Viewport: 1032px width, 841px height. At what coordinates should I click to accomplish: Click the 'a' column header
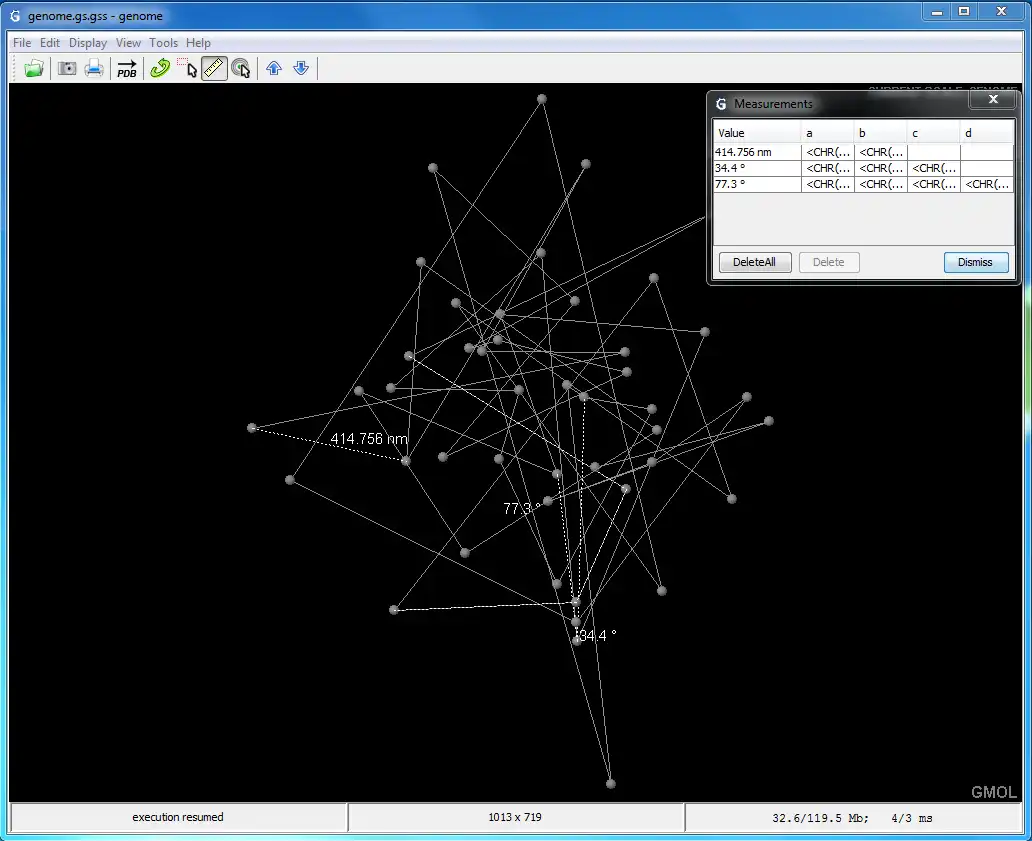(x=827, y=133)
